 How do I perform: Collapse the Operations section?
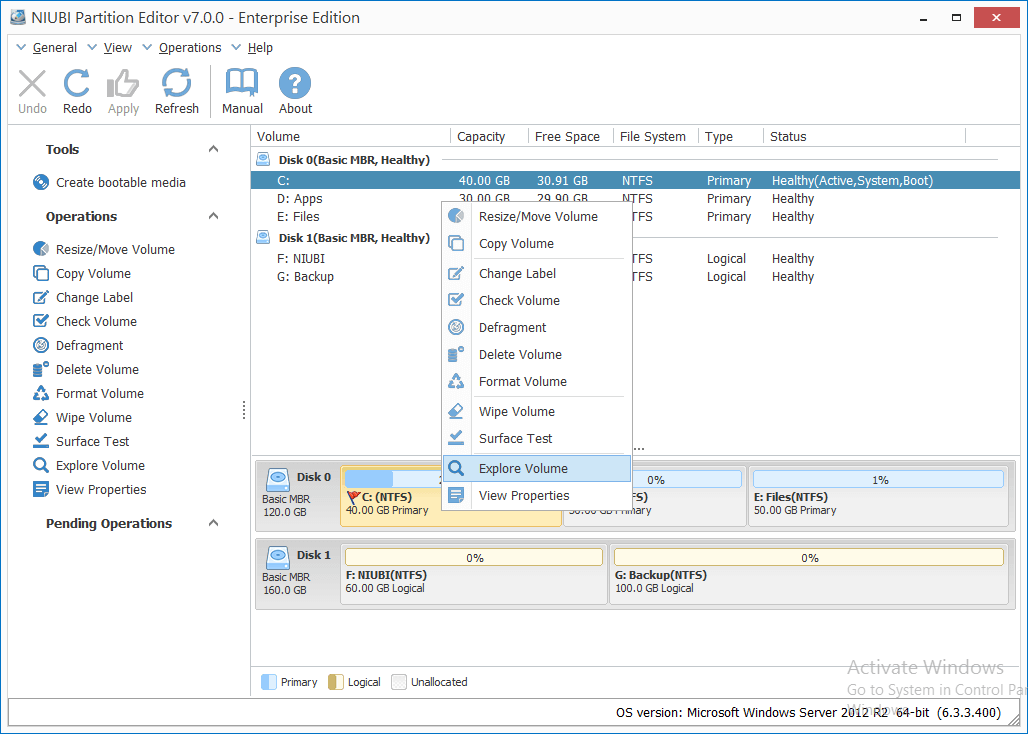point(213,216)
